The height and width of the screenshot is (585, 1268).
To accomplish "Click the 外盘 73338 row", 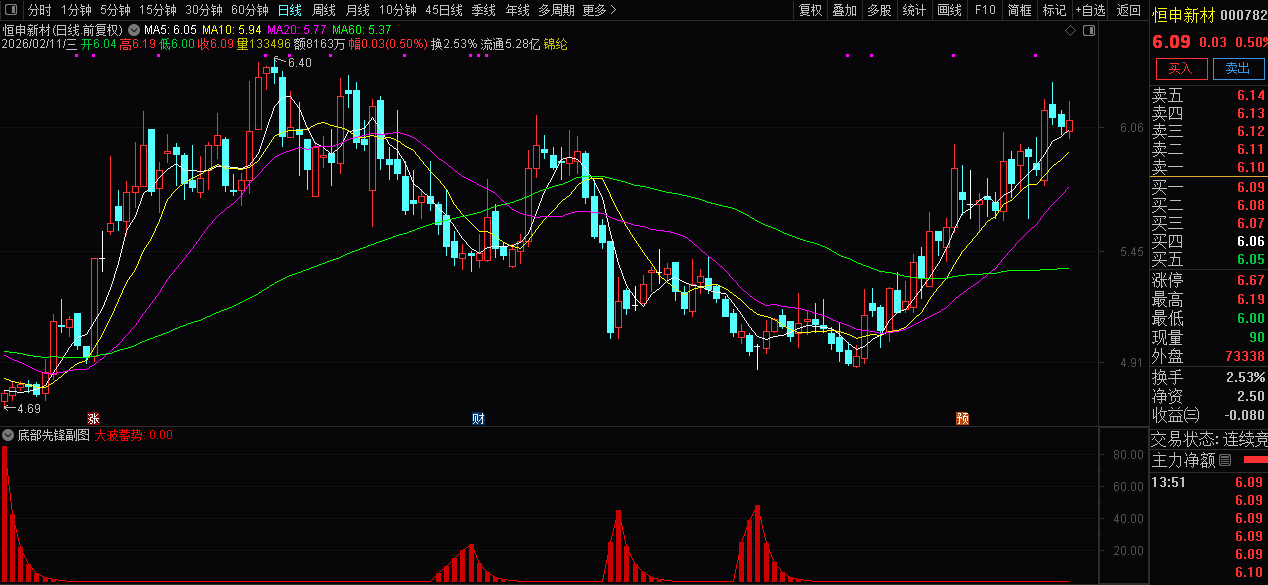I will (x=1208, y=356).
